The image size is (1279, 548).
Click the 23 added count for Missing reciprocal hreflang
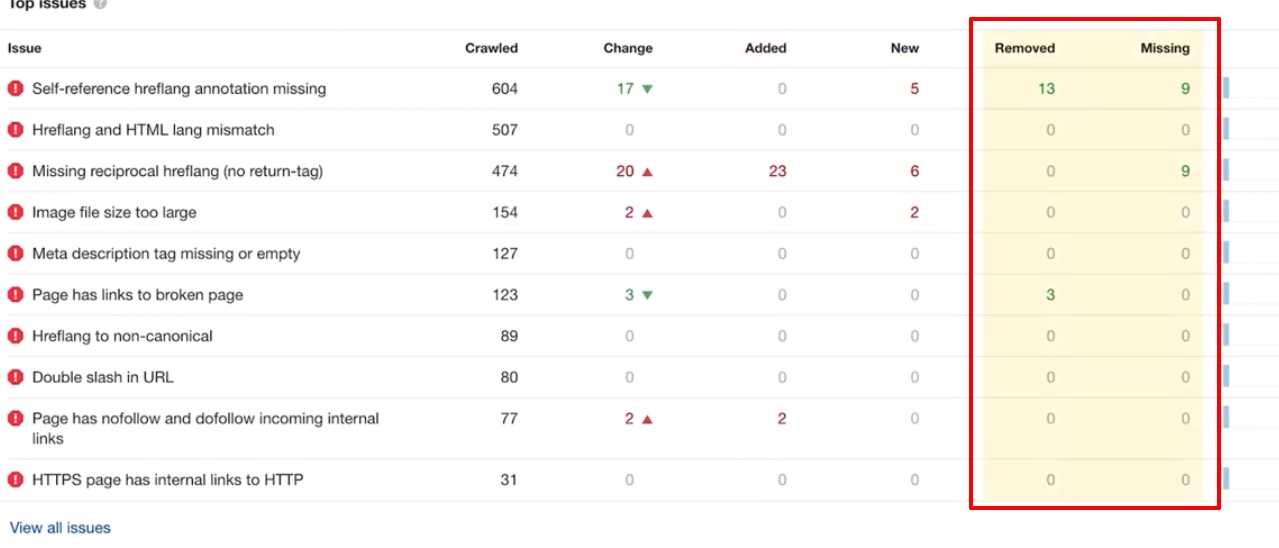pos(777,171)
